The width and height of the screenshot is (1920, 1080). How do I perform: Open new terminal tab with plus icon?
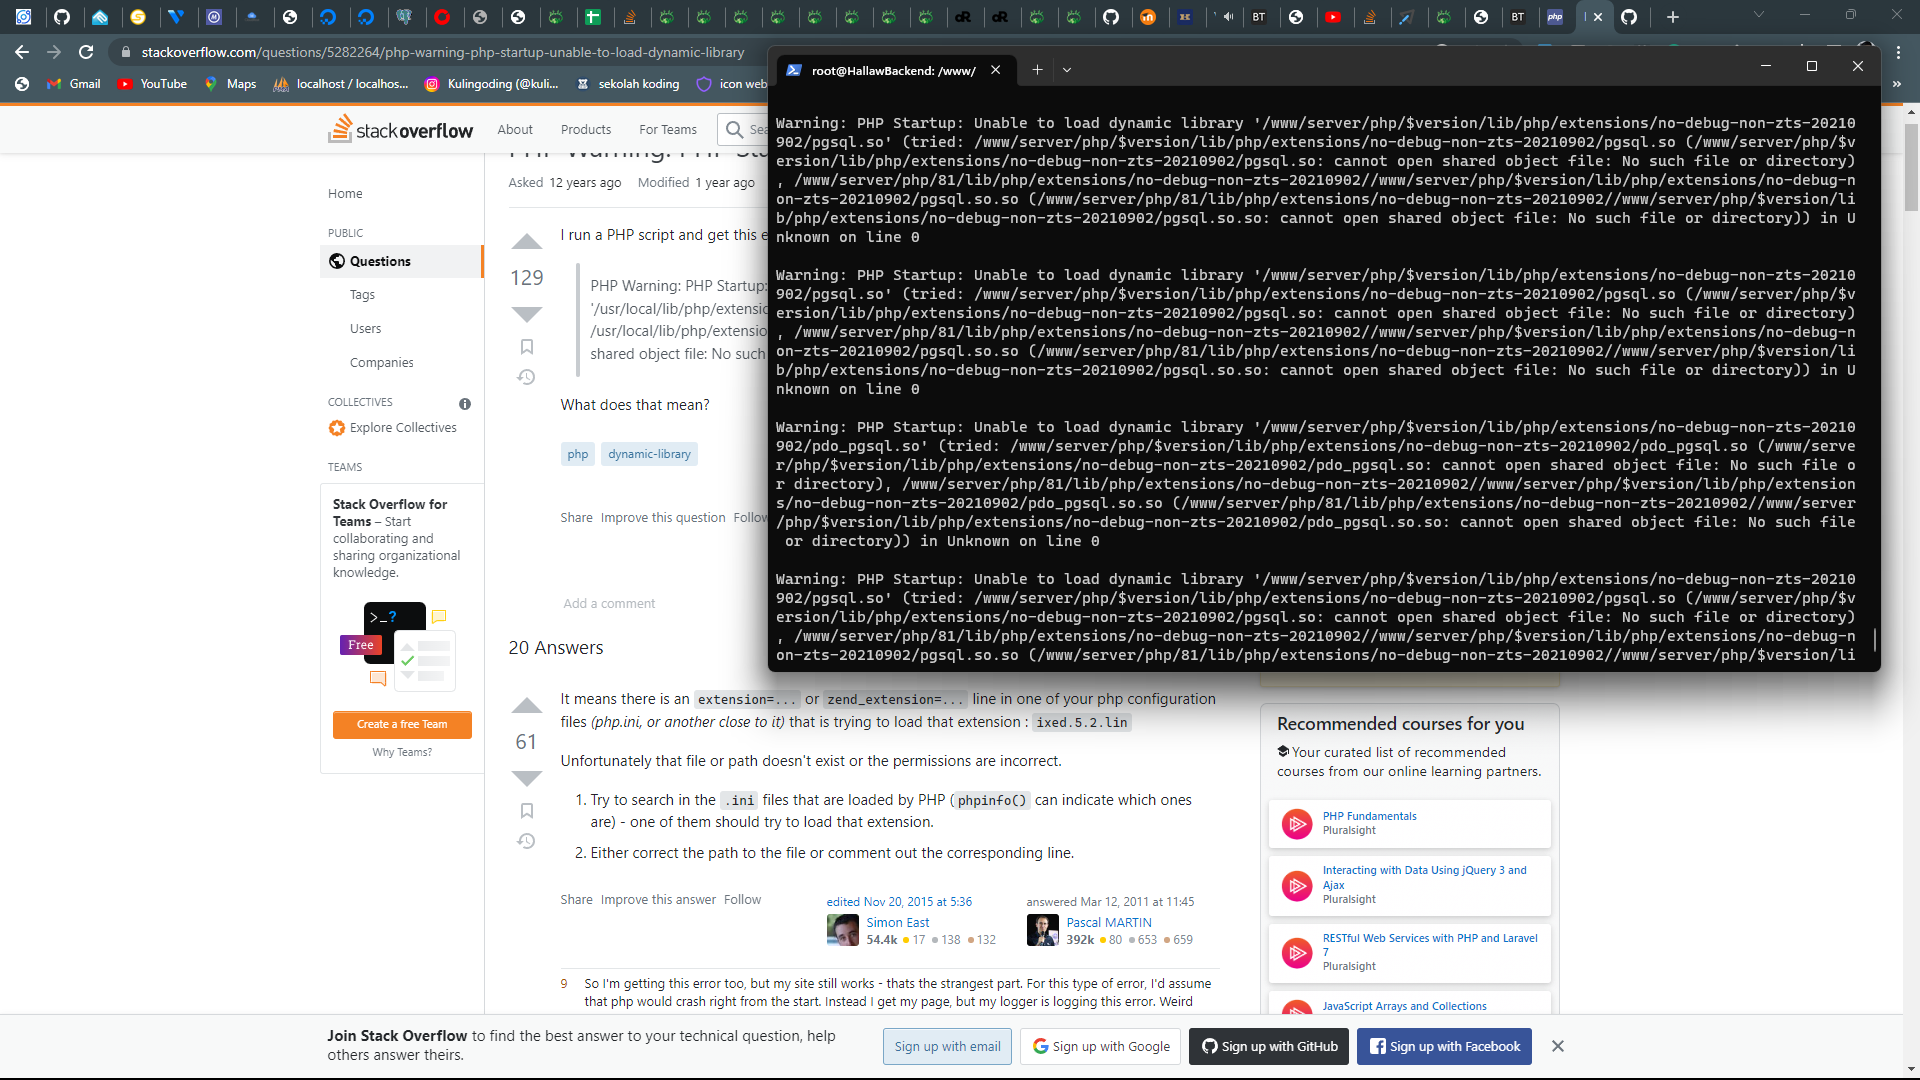point(1037,70)
